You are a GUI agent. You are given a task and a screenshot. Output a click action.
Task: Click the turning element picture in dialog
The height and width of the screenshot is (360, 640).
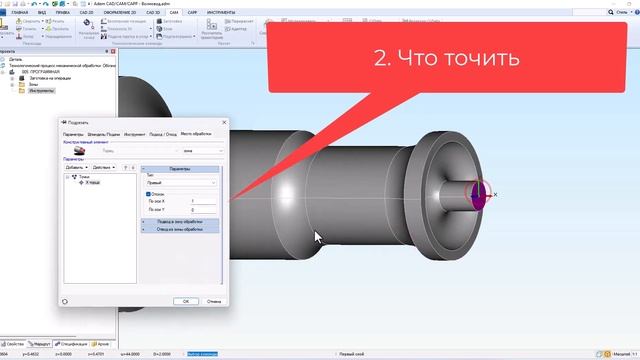tap(79, 151)
